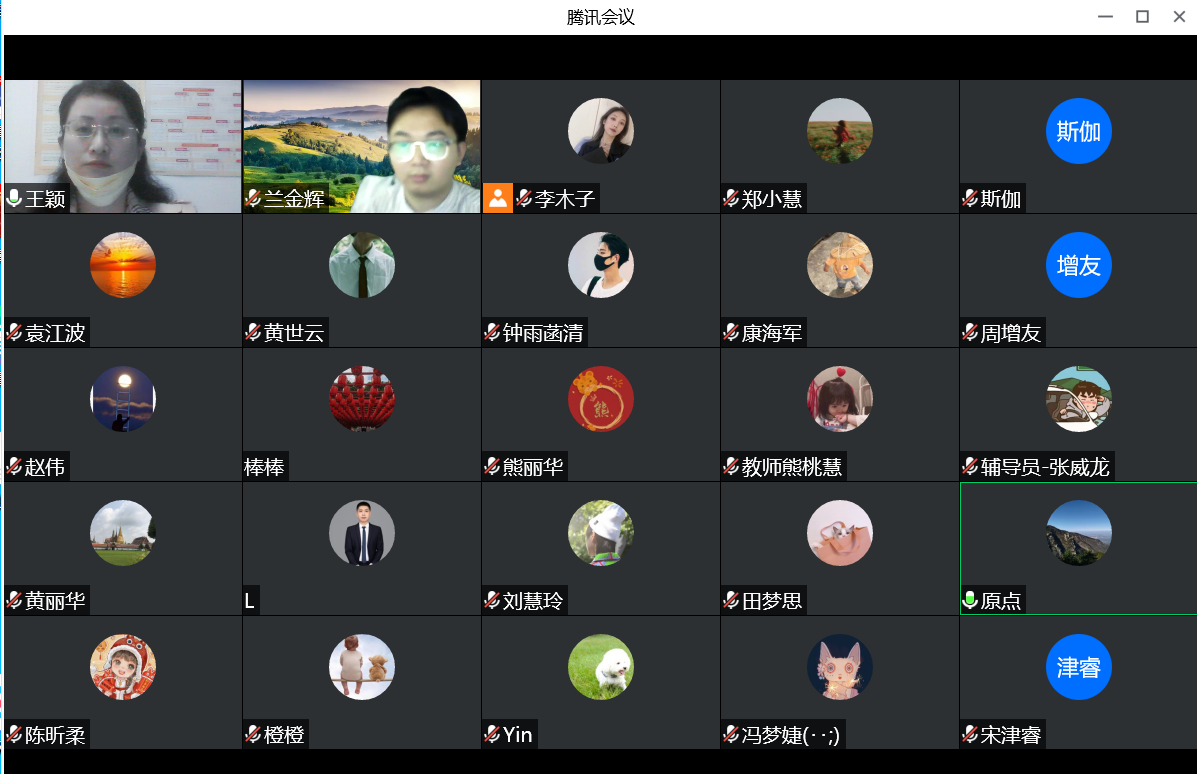Select the blue 津睿 avatar circle

1078,667
